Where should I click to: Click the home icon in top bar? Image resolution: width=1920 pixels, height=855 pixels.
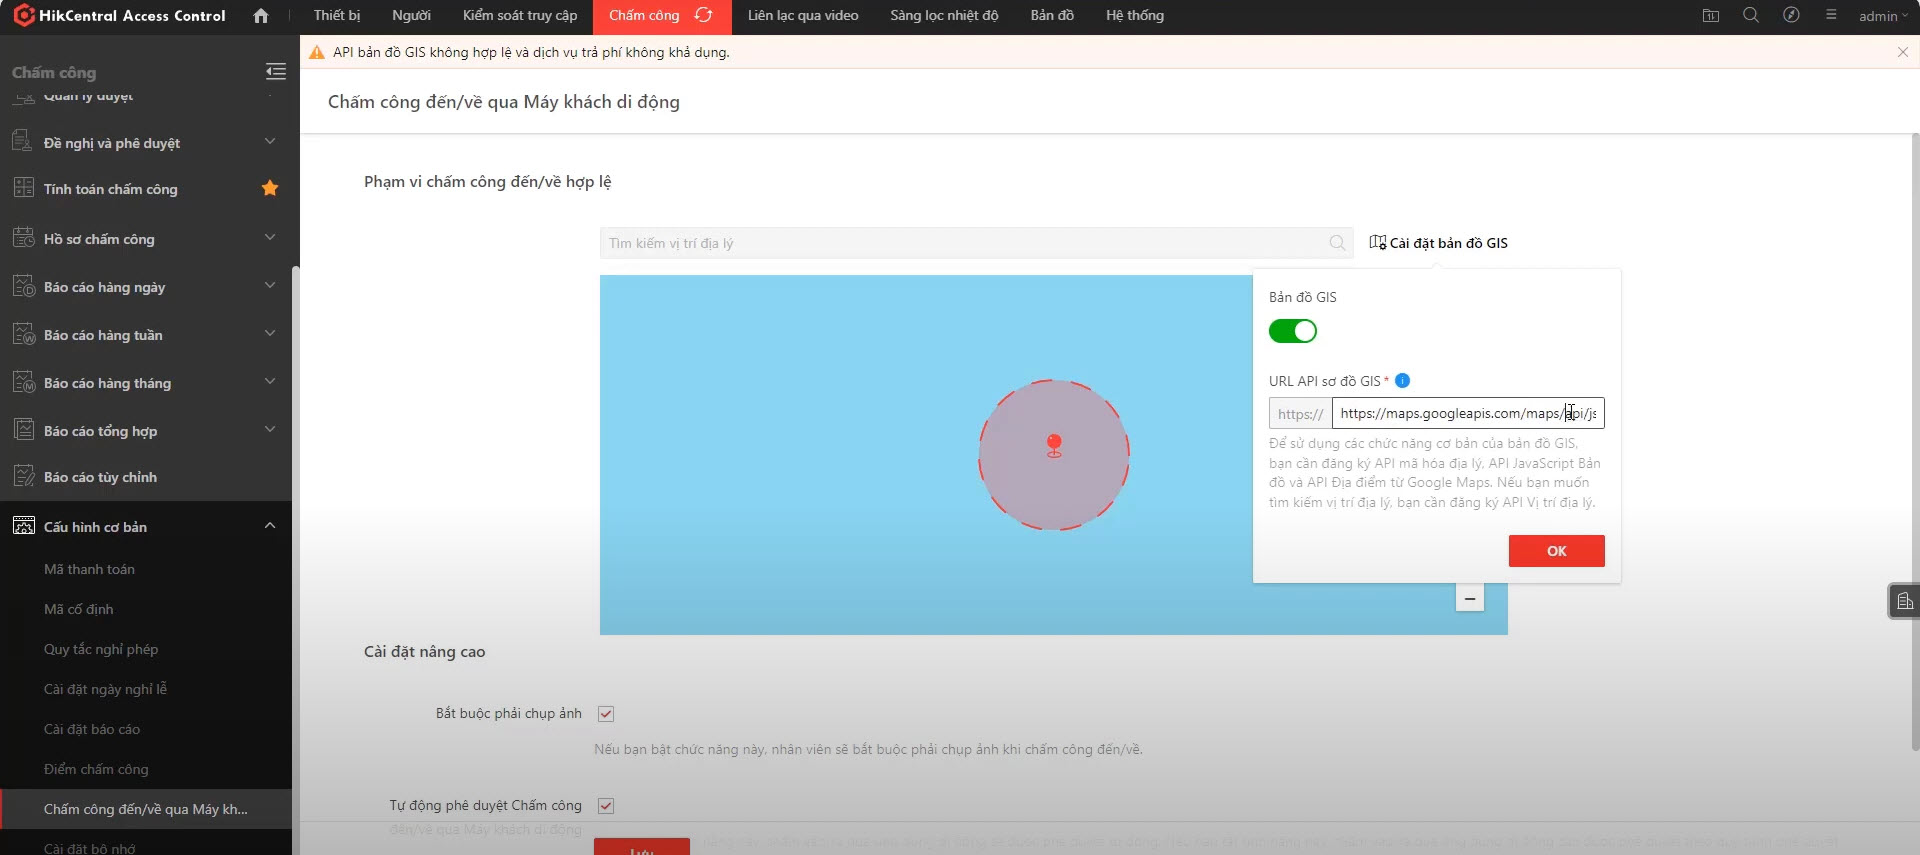(261, 16)
